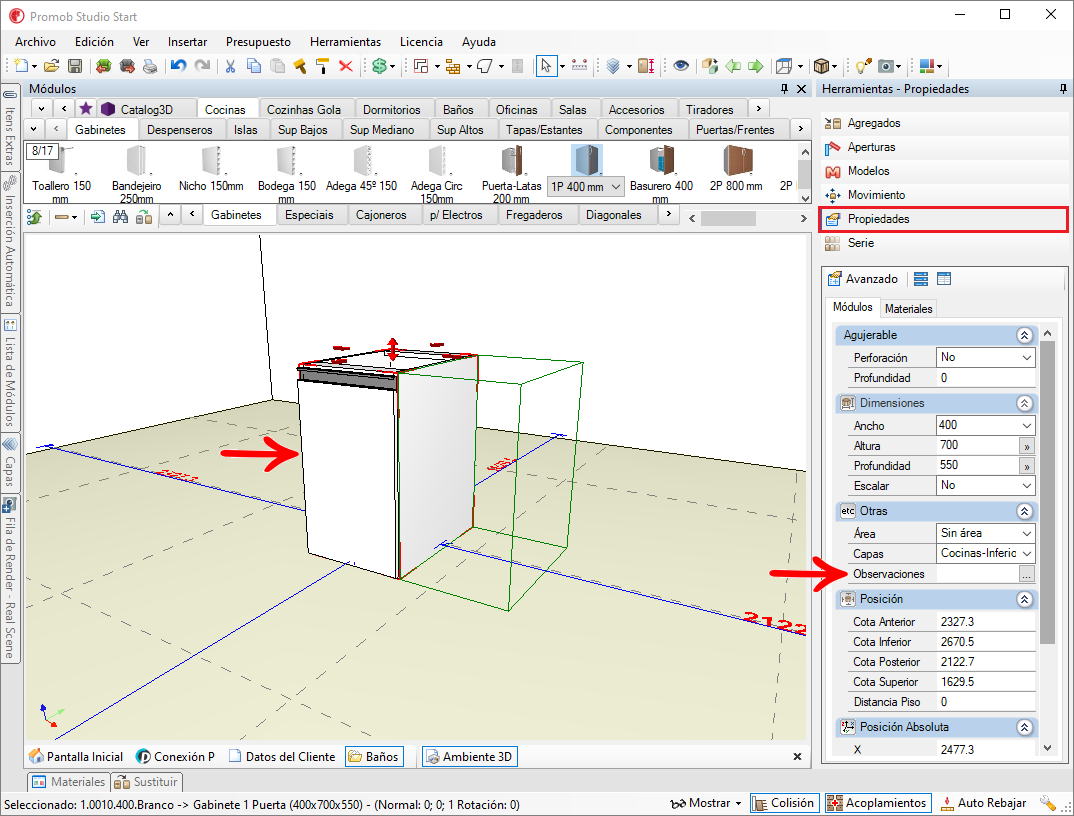The image size is (1074, 816).
Task: Click the green left arrow icon
Action: [733, 66]
